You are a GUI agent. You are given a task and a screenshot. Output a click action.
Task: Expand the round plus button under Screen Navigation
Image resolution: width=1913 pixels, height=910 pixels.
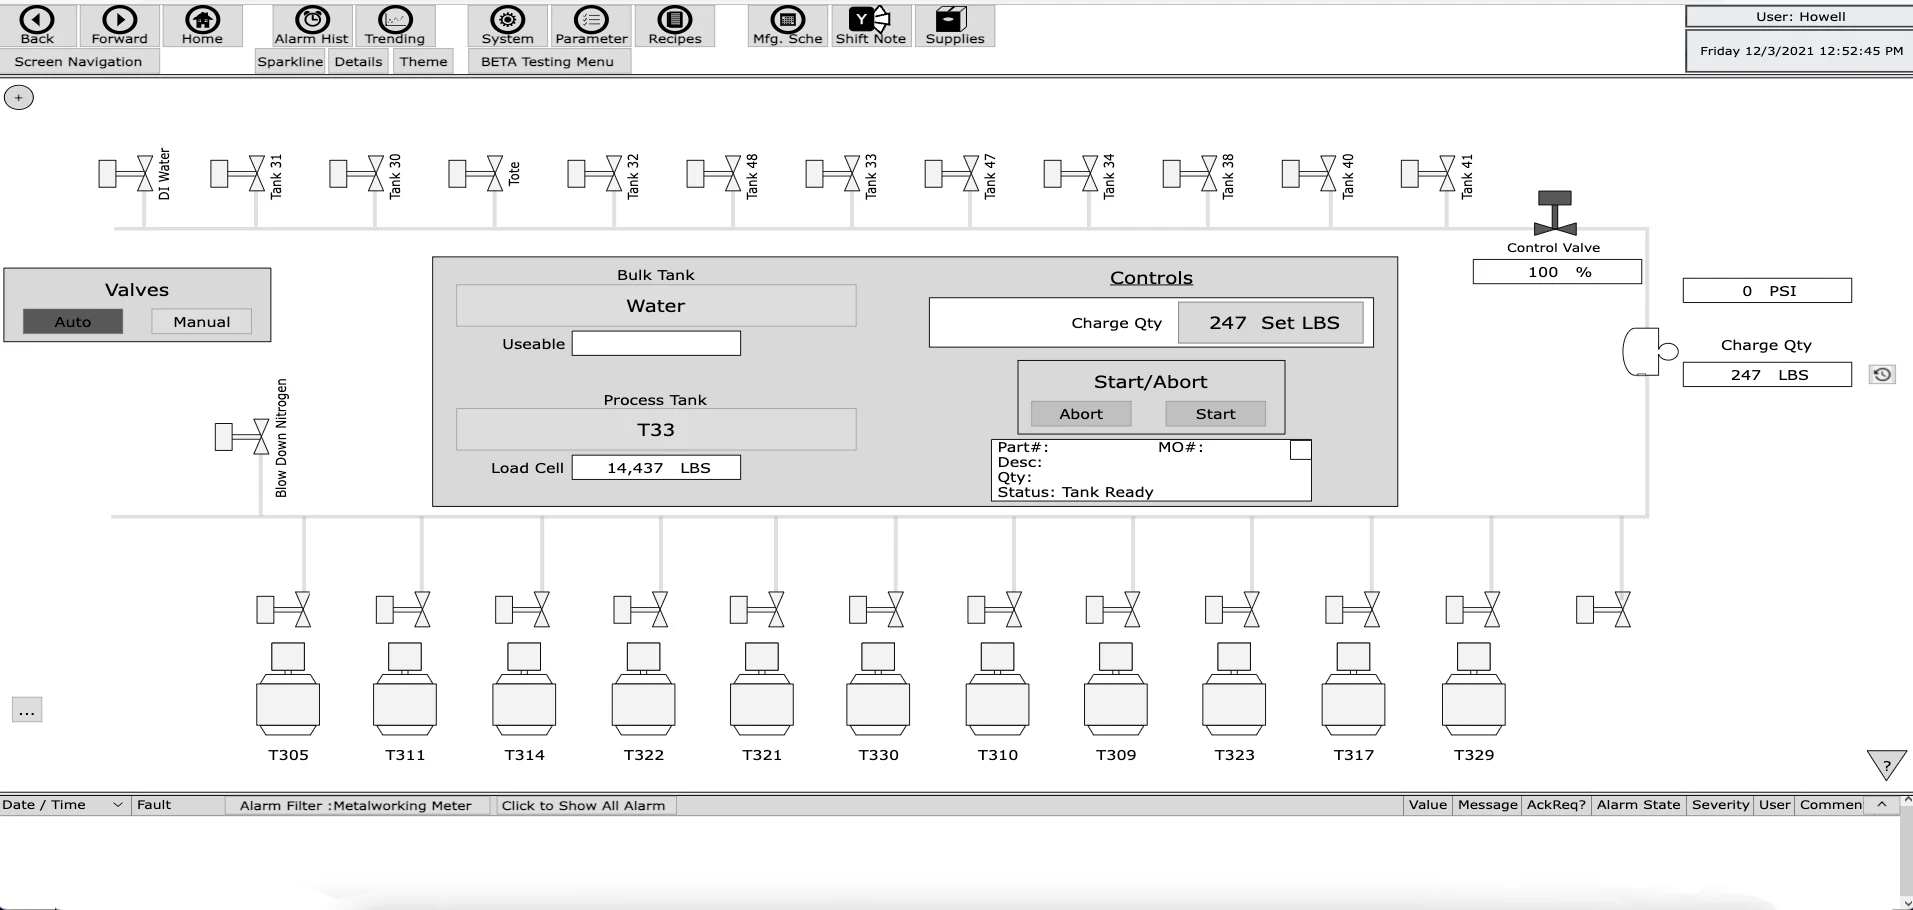(x=19, y=98)
